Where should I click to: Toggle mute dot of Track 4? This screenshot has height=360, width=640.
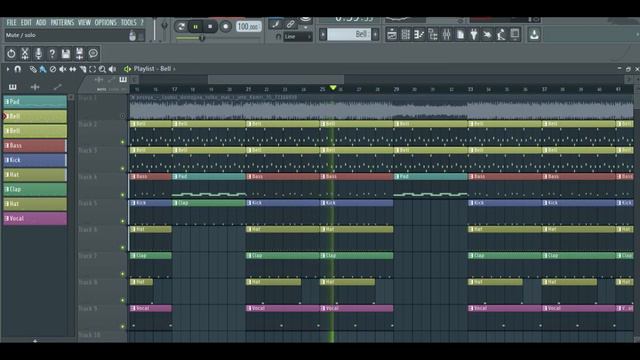coord(122,195)
